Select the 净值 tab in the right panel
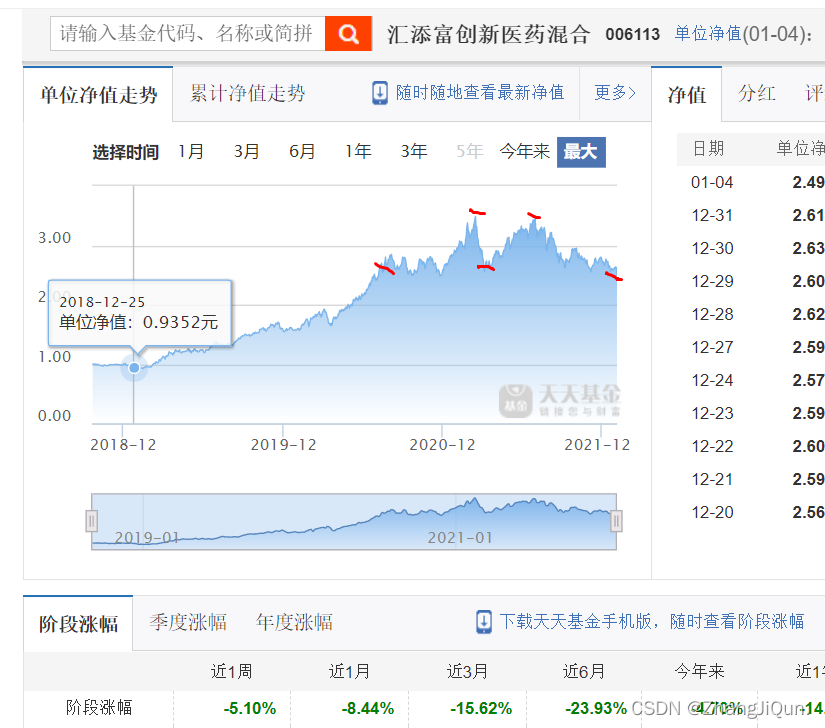 click(x=686, y=95)
